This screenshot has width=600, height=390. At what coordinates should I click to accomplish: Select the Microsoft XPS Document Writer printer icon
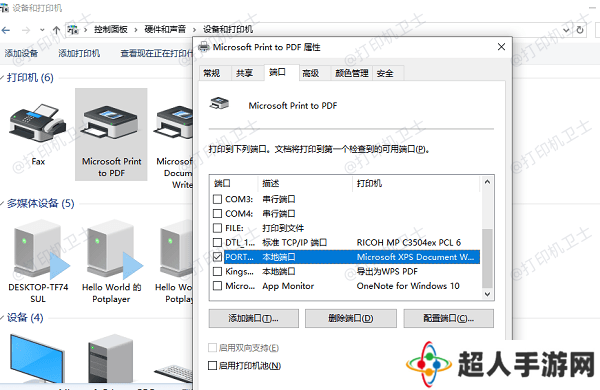click(174, 123)
